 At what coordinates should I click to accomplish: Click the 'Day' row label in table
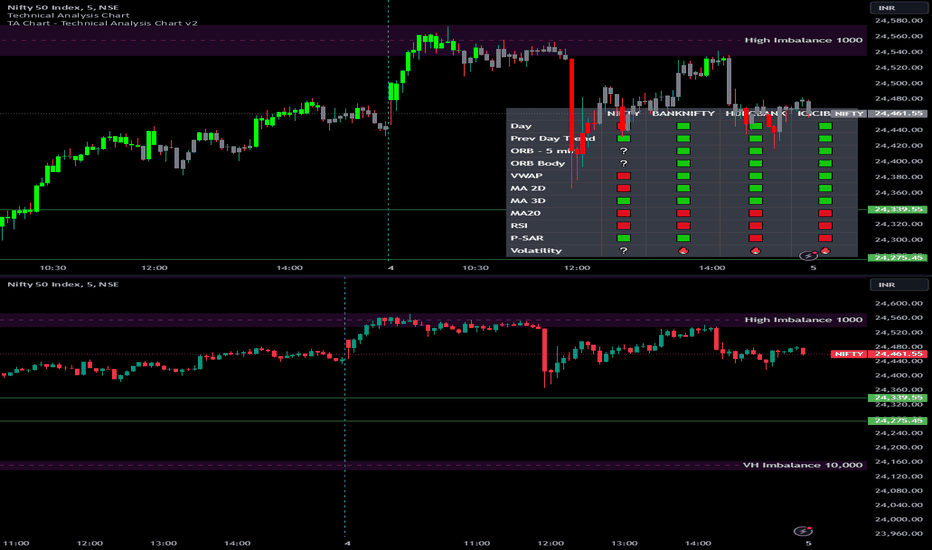tap(521, 126)
